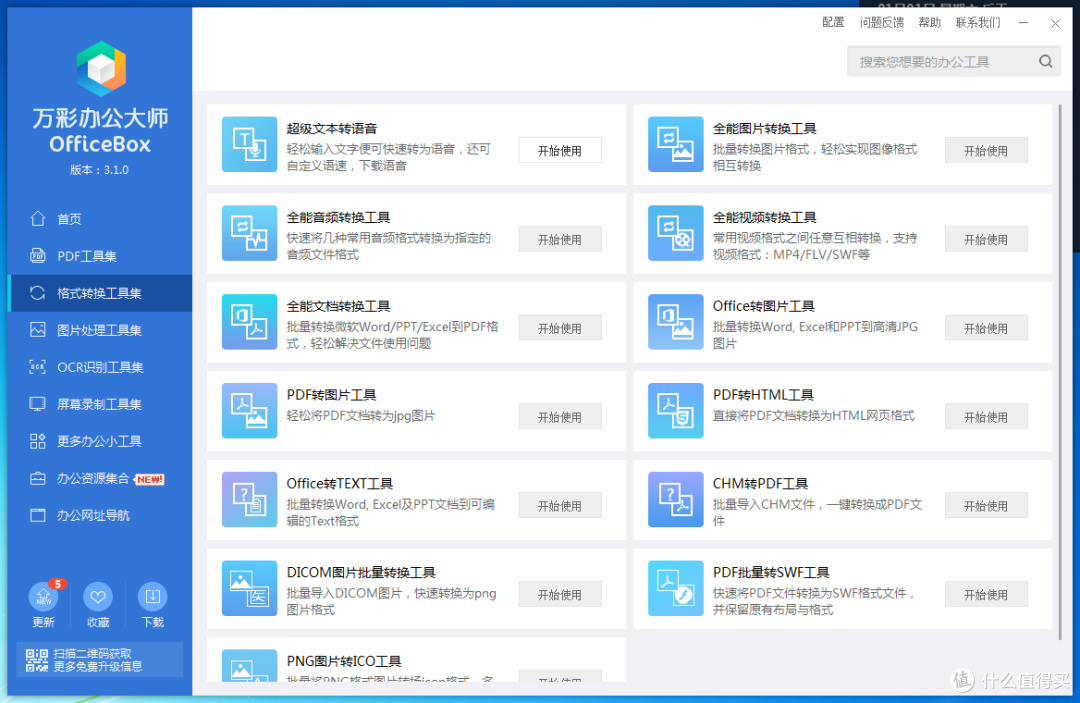The height and width of the screenshot is (703, 1080).
Task: Open the 问题反馈 menu item
Action: 881,22
